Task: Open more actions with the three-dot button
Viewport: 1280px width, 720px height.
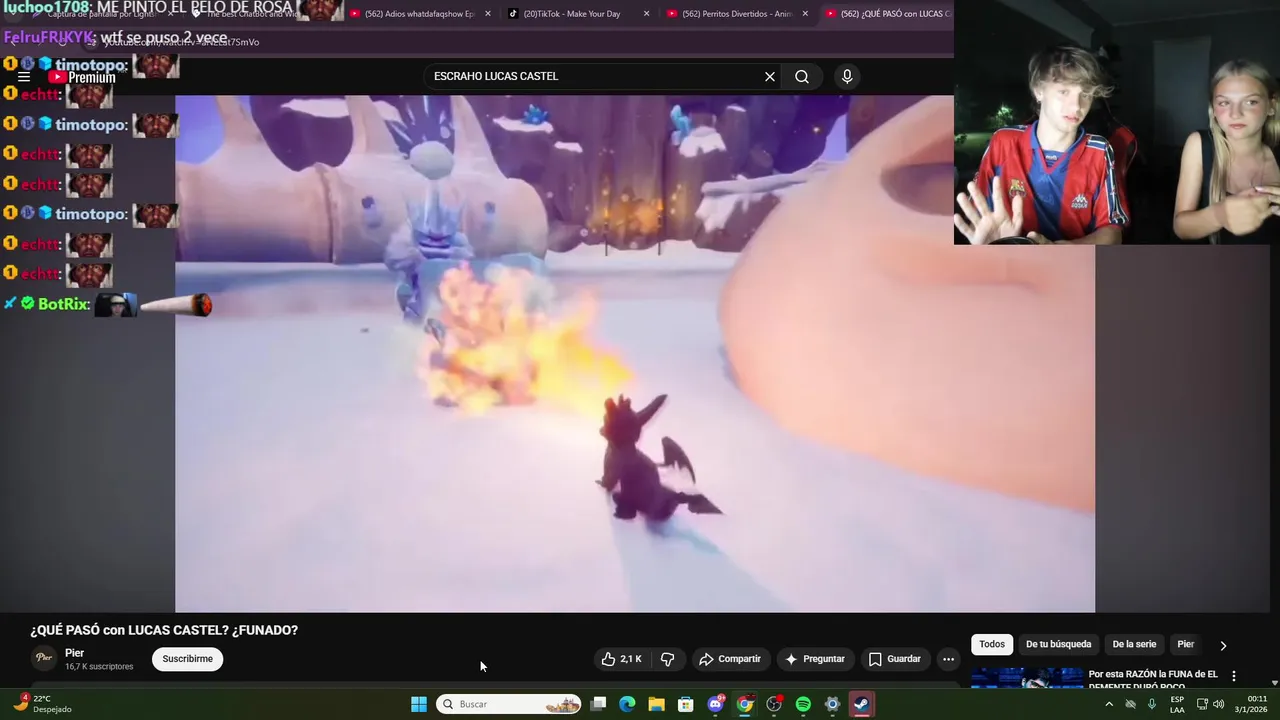Action: [948, 659]
